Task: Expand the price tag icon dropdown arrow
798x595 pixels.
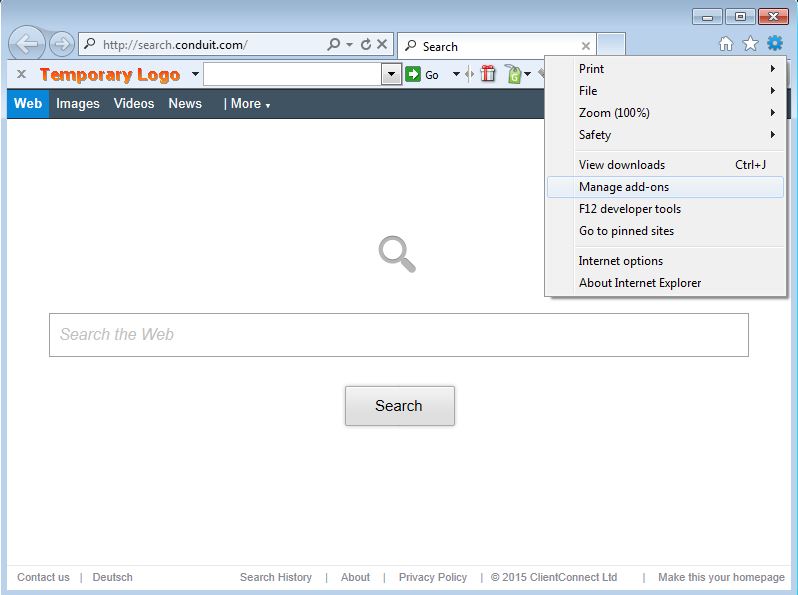Action: [x=527, y=74]
